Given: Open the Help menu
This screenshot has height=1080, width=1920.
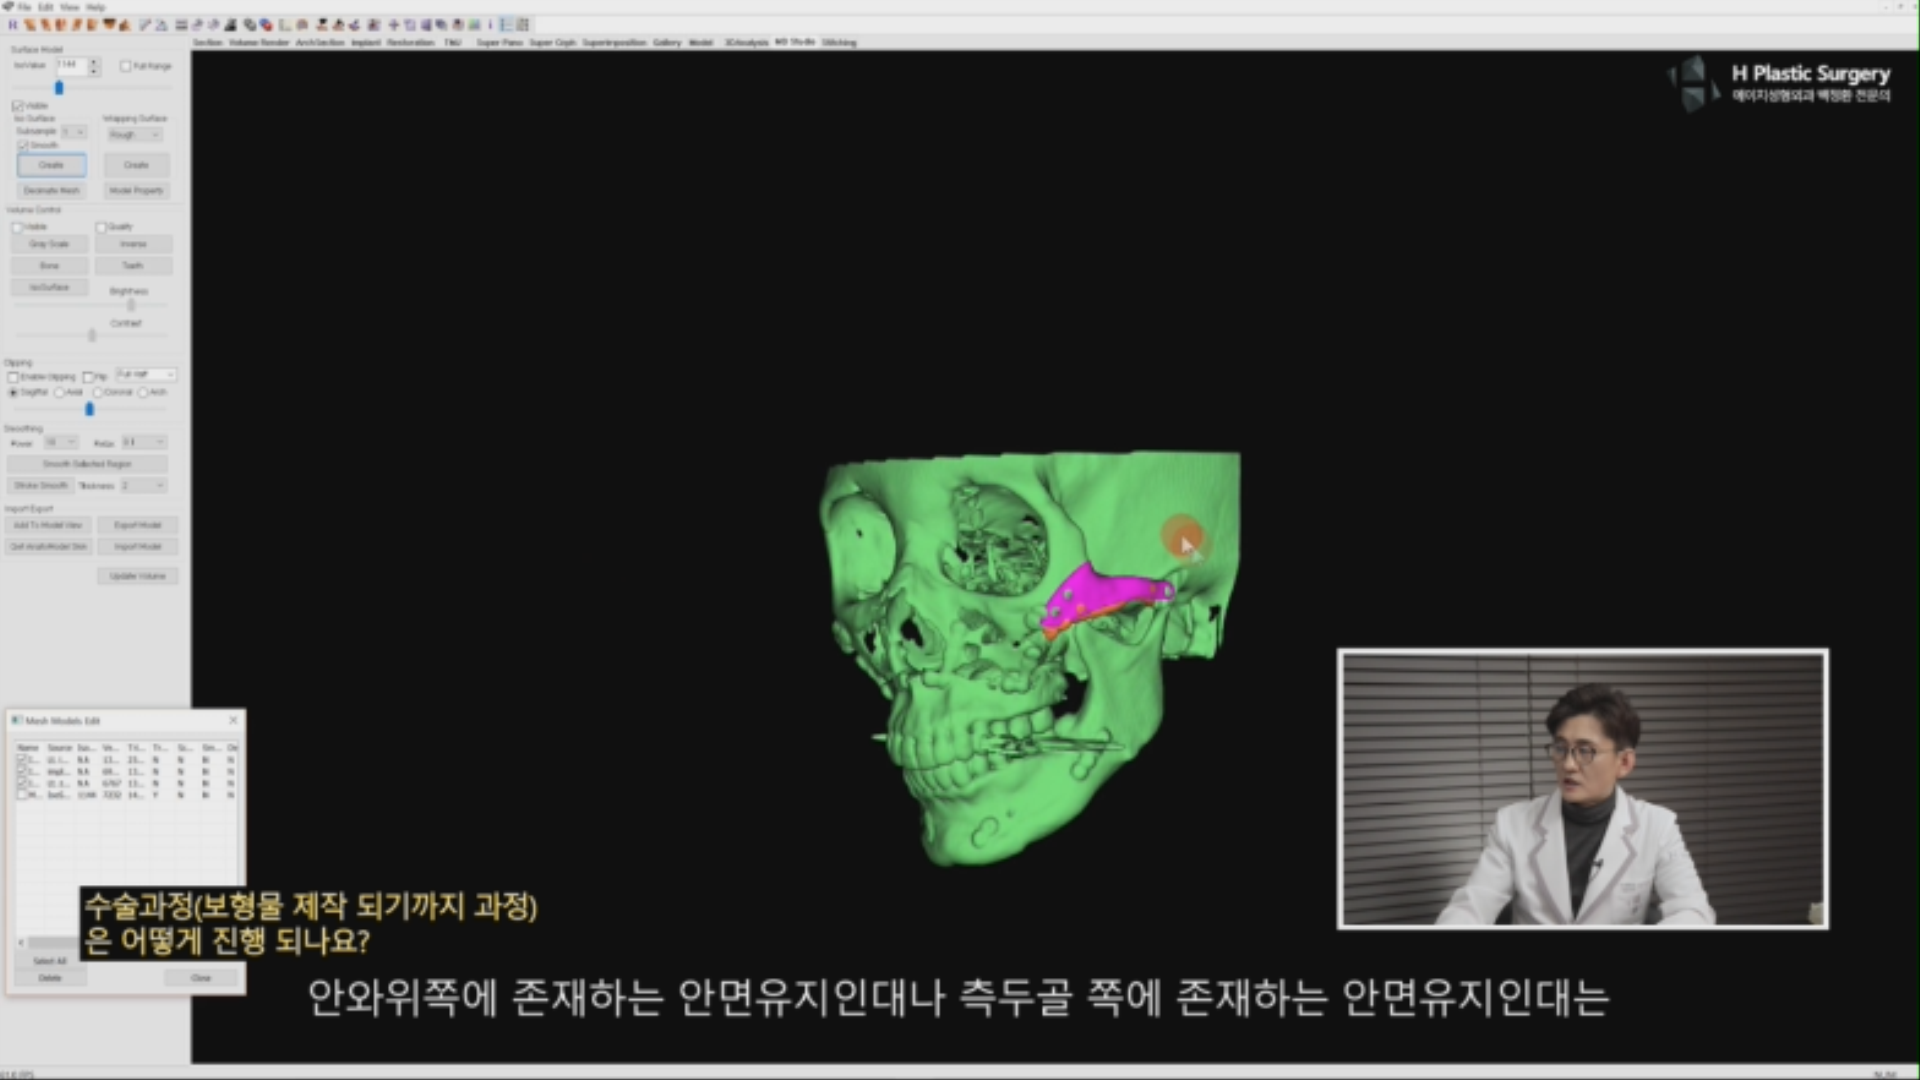Looking at the screenshot, I should pyautogui.click(x=95, y=7).
